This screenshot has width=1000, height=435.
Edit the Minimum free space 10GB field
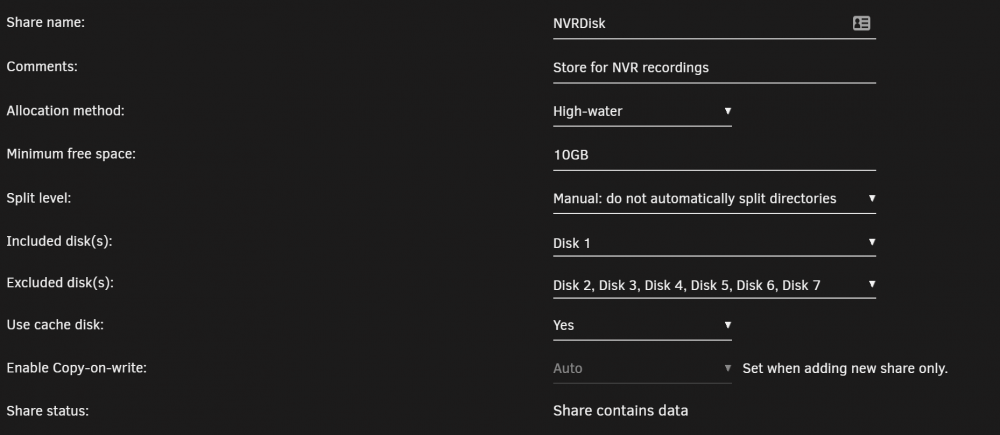(x=714, y=154)
